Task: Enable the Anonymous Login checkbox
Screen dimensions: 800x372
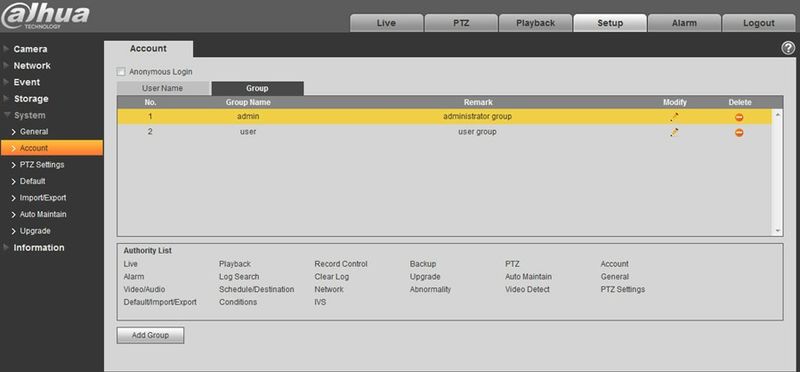Action: [x=121, y=72]
